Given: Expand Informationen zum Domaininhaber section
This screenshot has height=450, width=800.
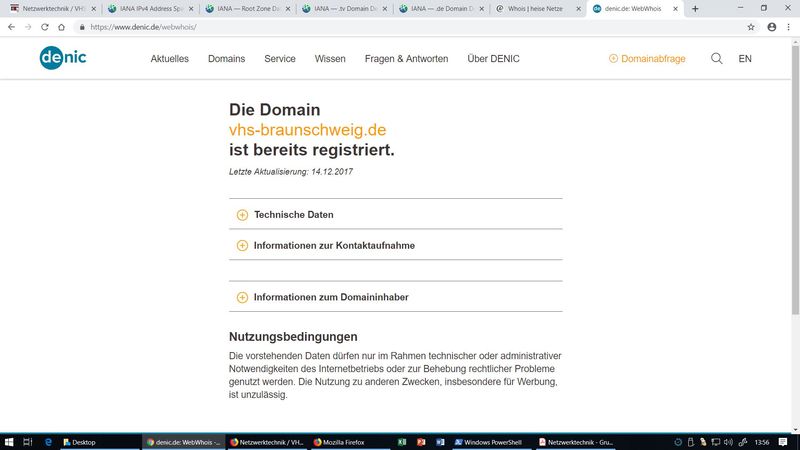Looking at the screenshot, I should point(395,297).
